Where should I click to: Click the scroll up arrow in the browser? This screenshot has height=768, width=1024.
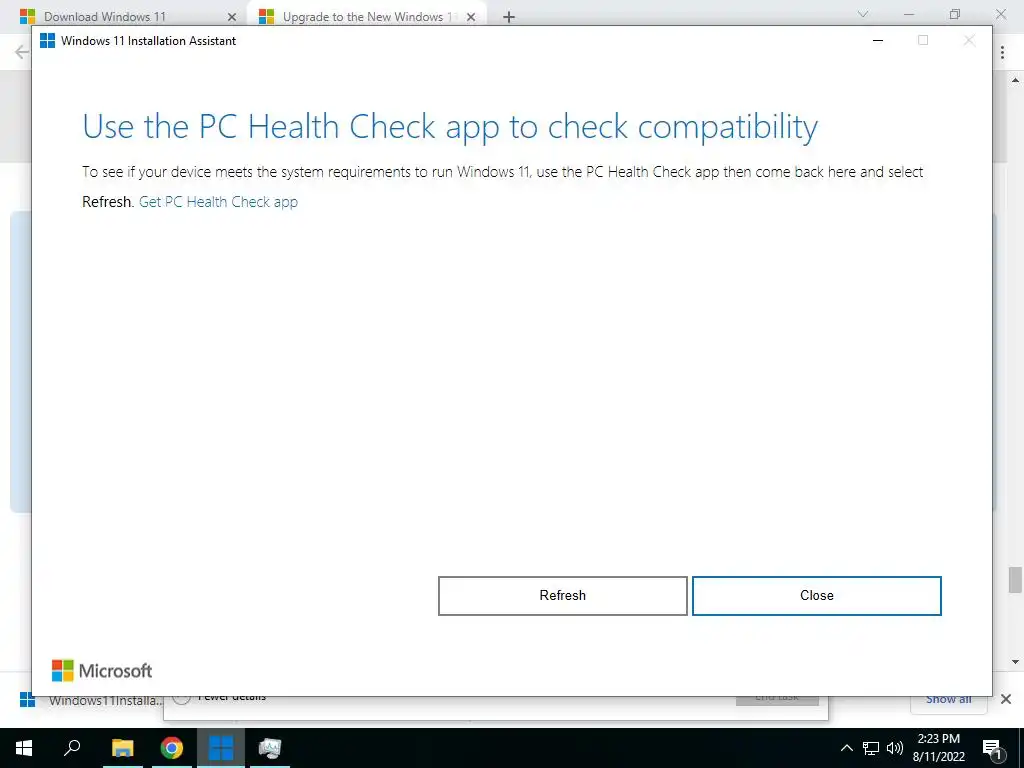pos(1015,80)
